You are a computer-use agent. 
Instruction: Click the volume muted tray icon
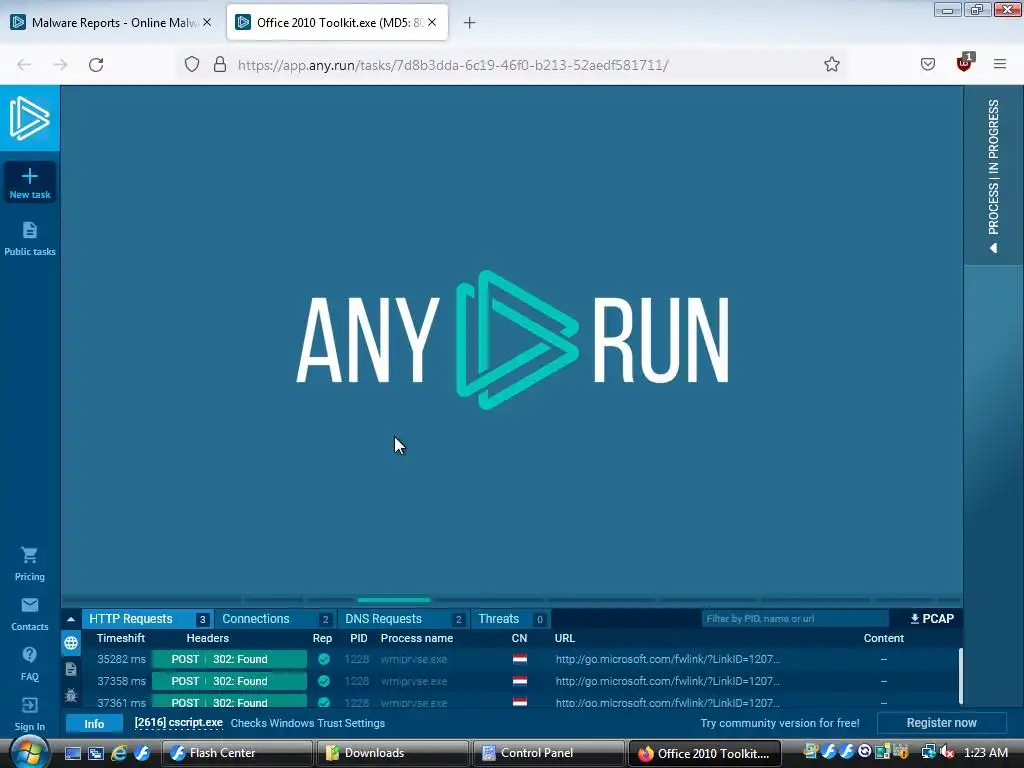pyautogui.click(x=947, y=753)
